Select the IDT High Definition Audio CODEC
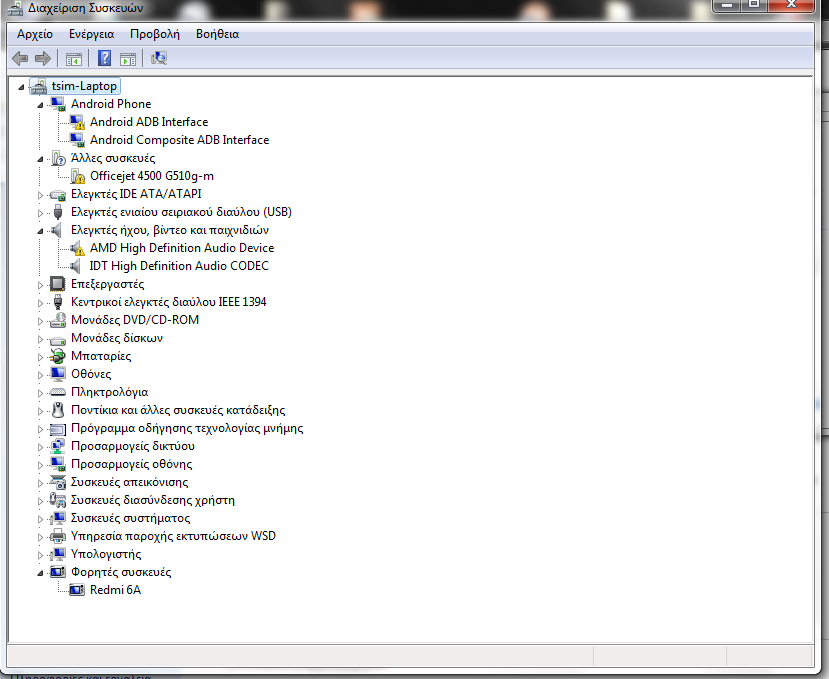829x679 pixels. click(x=179, y=266)
